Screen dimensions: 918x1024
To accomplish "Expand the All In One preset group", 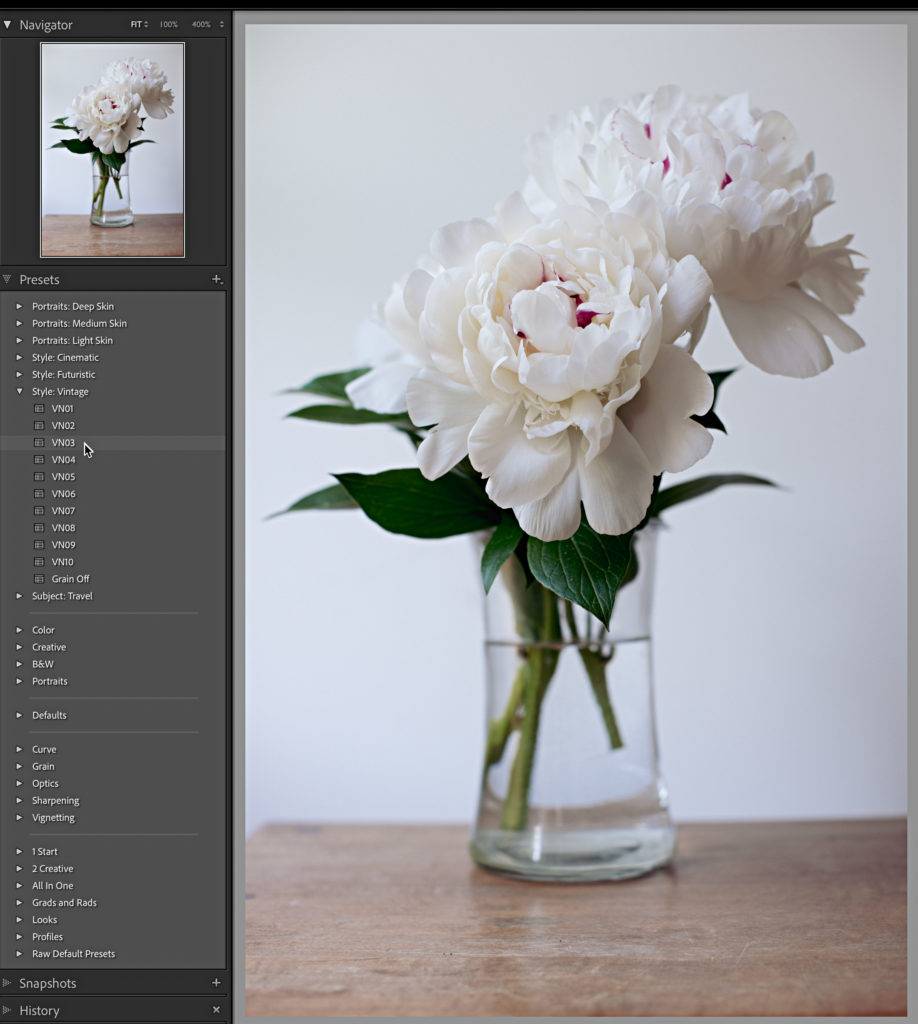I will [19, 885].
